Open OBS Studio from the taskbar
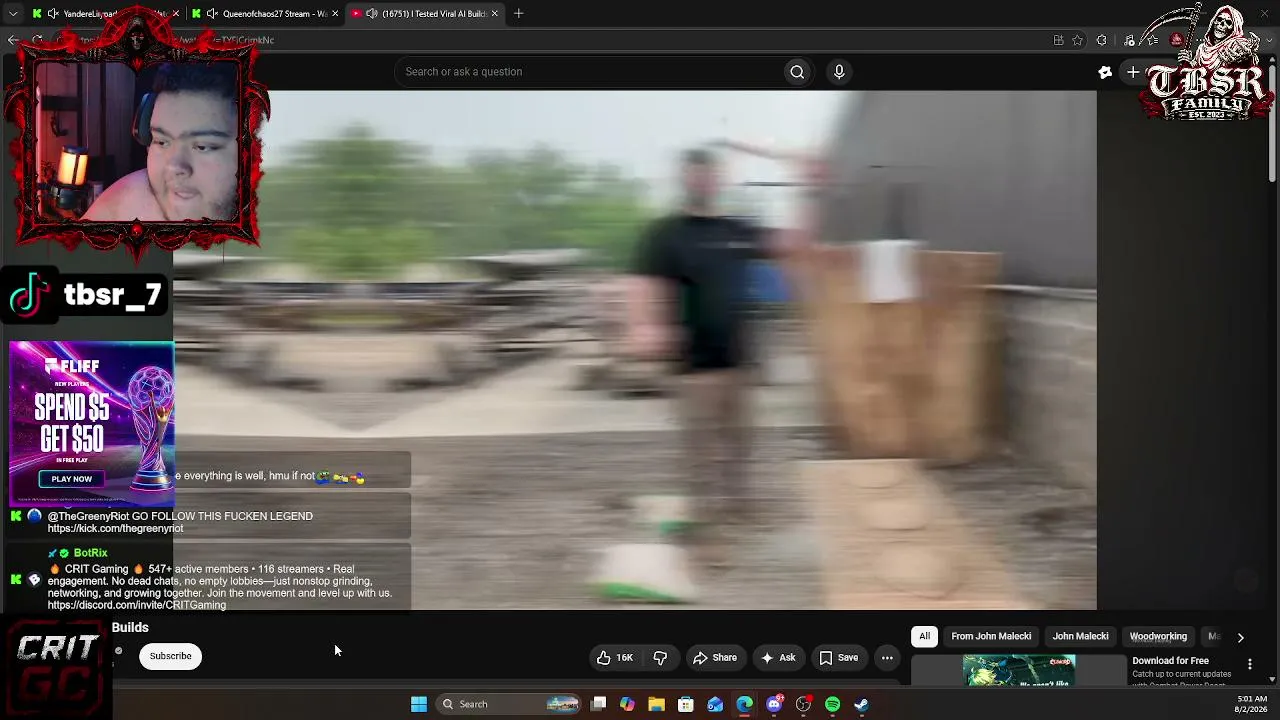This screenshot has width=1280, height=720. (x=803, y=704)
